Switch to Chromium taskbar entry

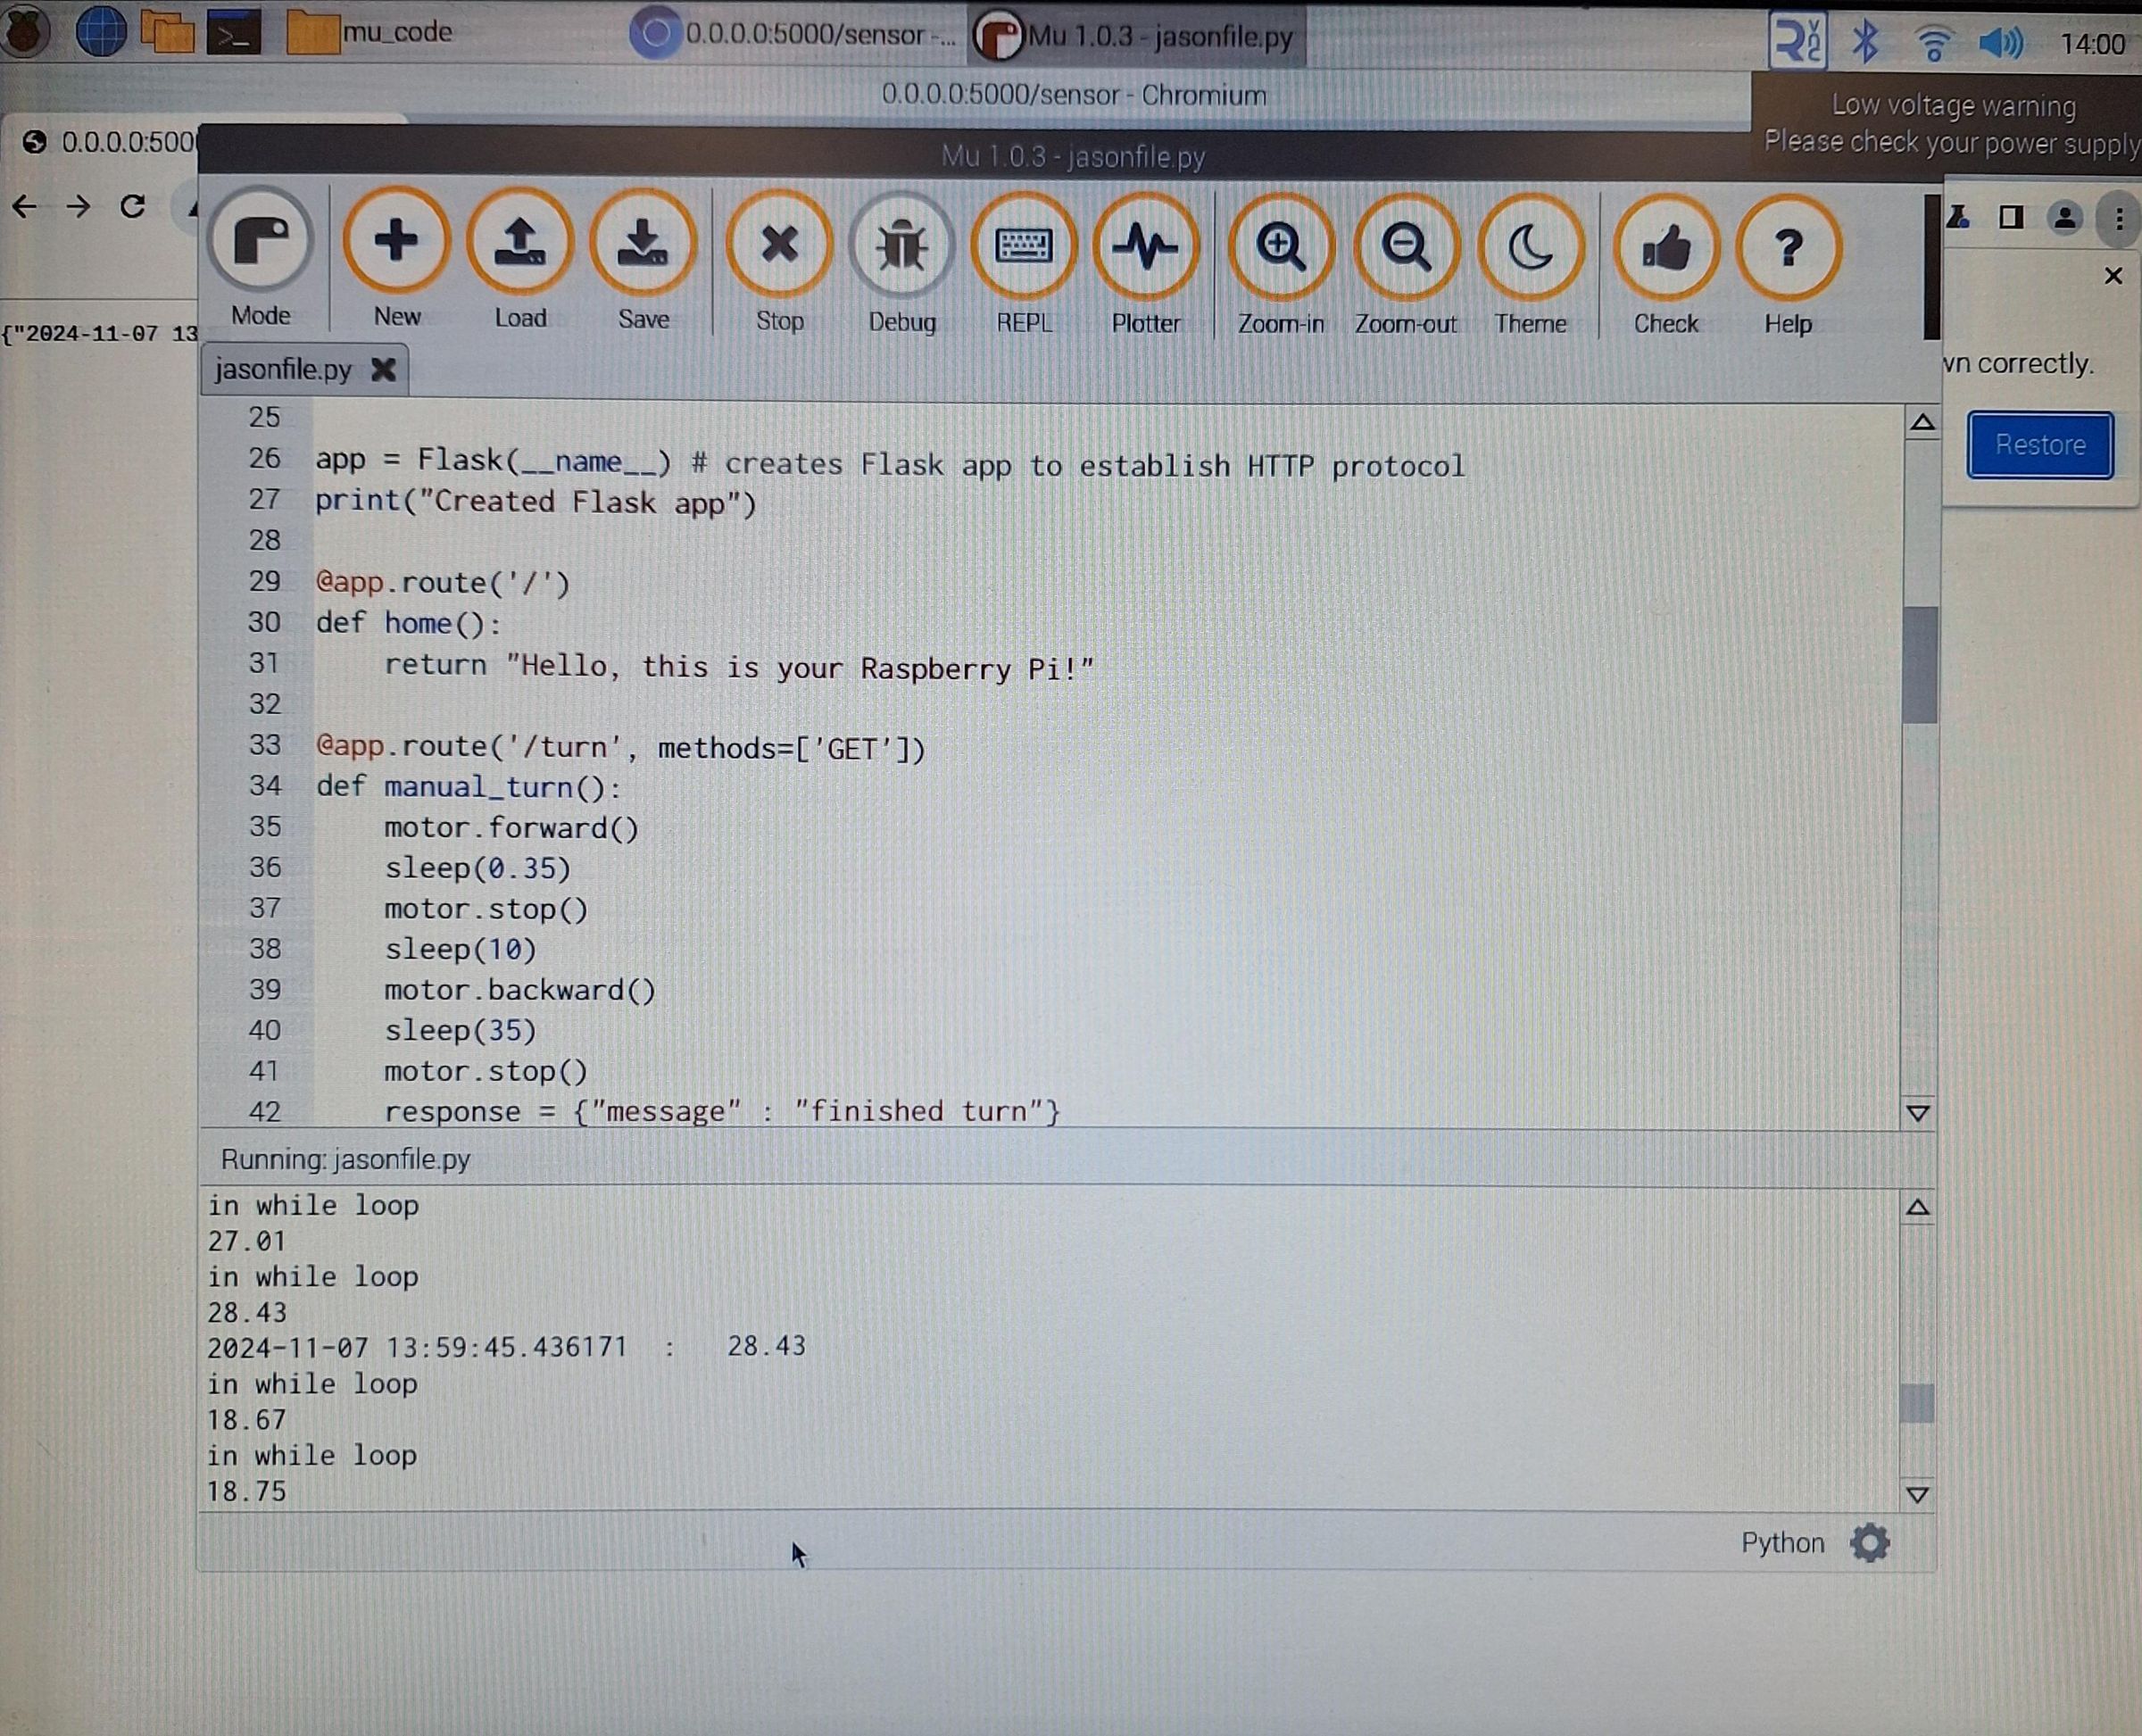coord(793,34)
